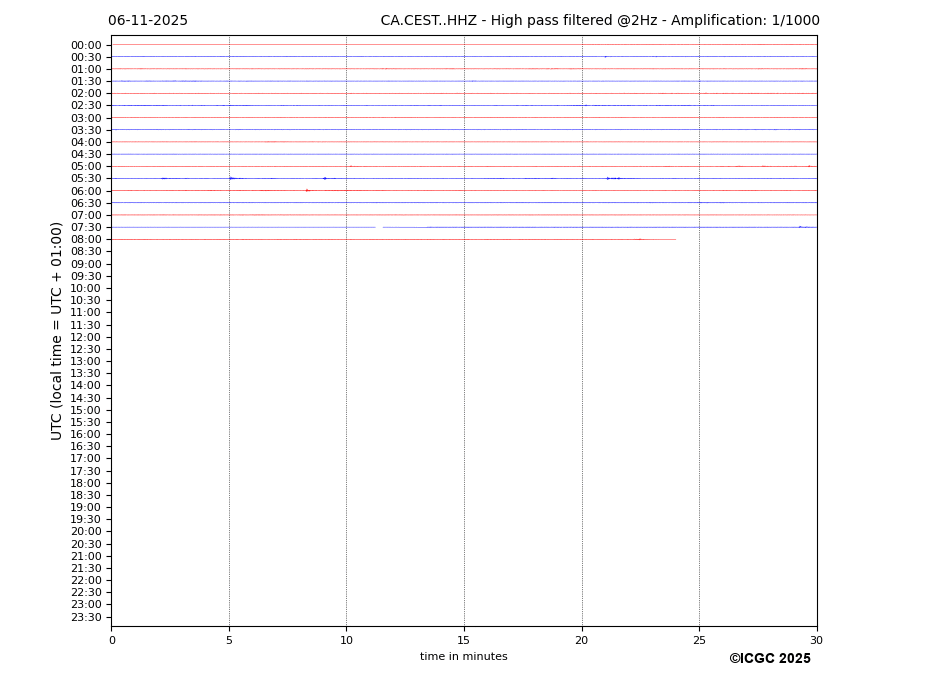Click the x-axis tick labeled 5

click(x=229, y=640)
